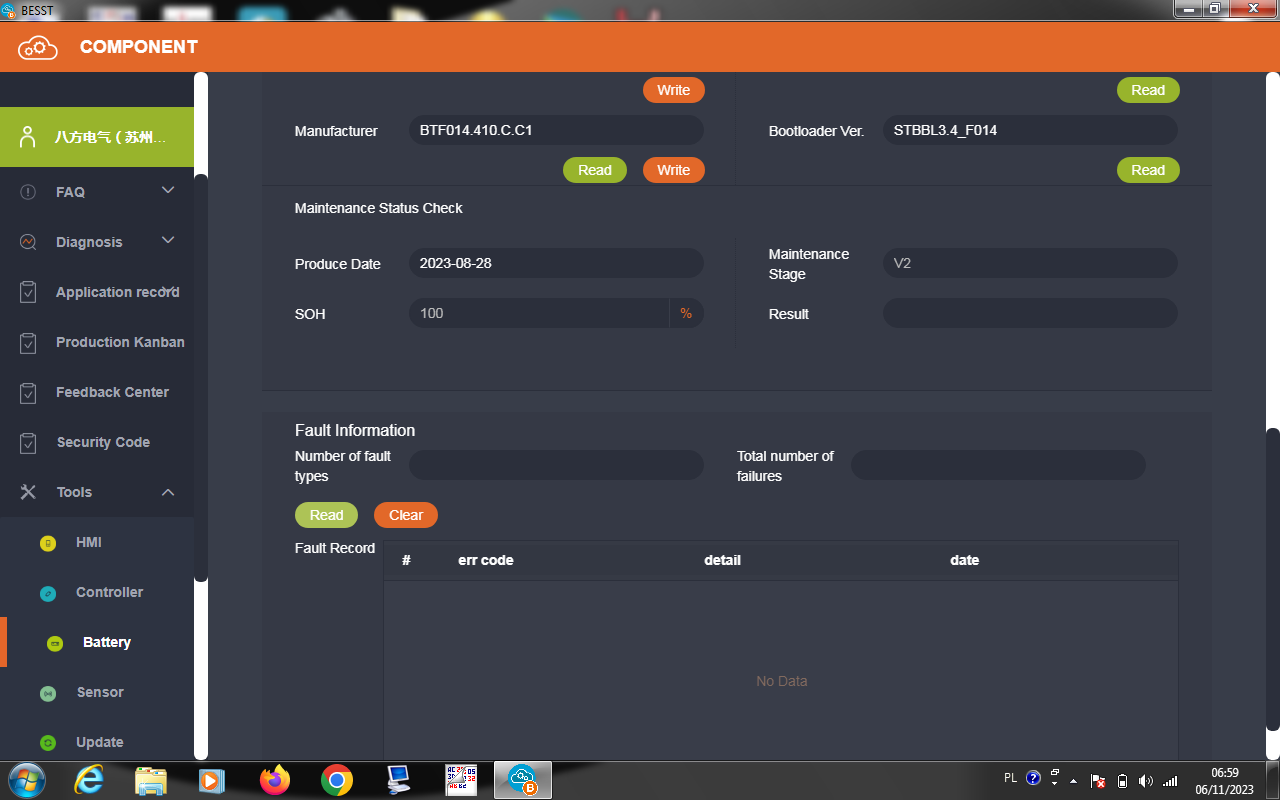This screenshot has height=800, width=1280.
Task: Click the cloud logo in the orange header
Action: (x=38, y=47)
